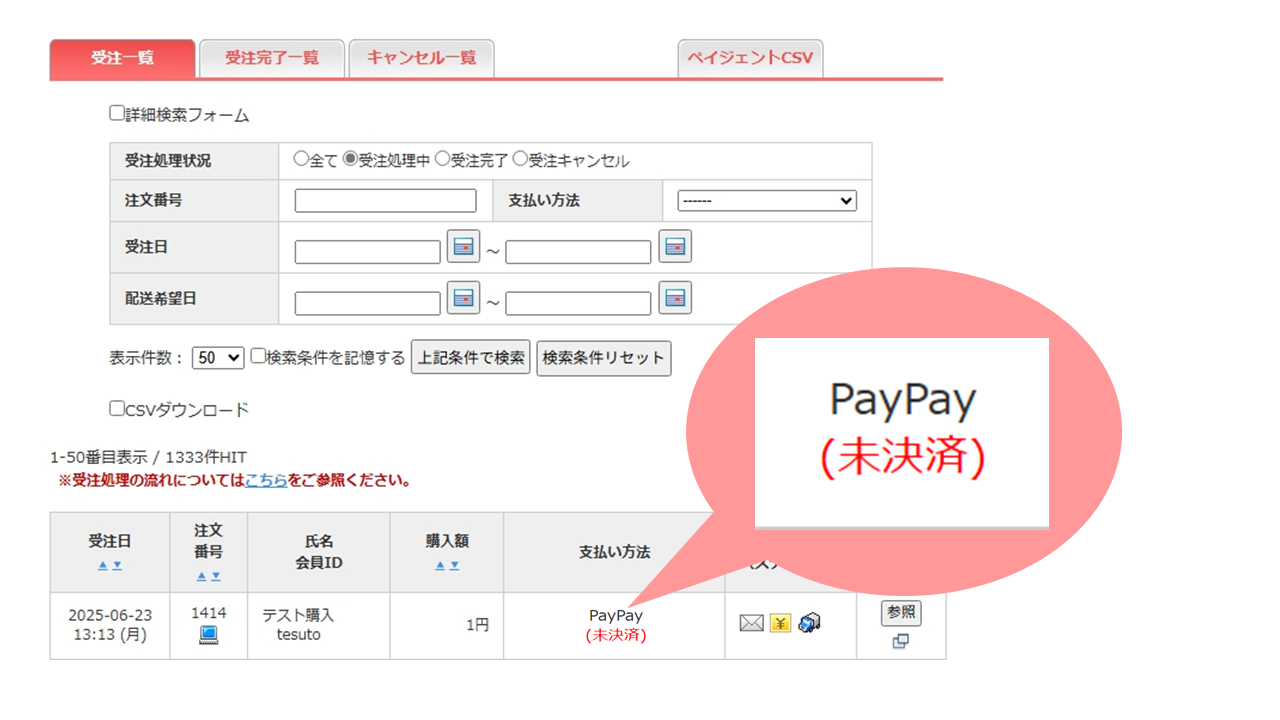Viewport: 1280px width, 720px height.
Task: Sort 受注日 column ascending
Action: click(102, 565)
